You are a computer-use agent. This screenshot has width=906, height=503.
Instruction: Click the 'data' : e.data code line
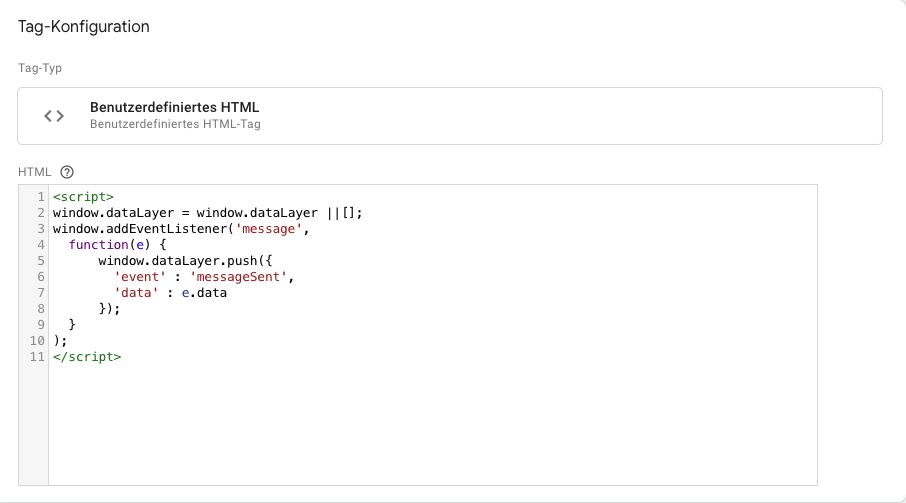(170, 293)
